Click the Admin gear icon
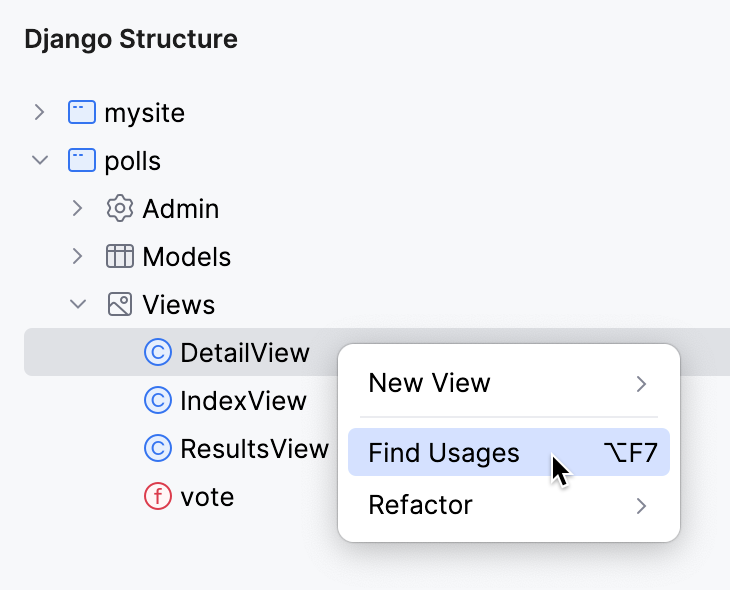Screen dimensions: 730x590 [x=119, y=208]
